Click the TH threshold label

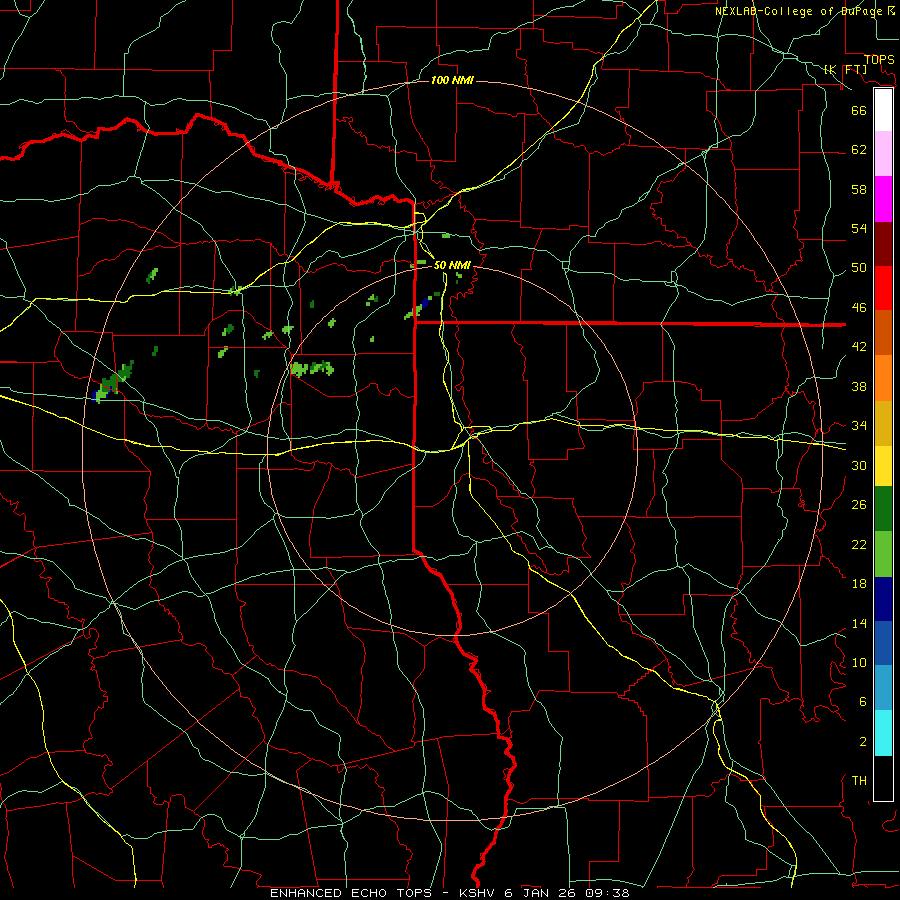pyautogui.click(x=859, y=781)
